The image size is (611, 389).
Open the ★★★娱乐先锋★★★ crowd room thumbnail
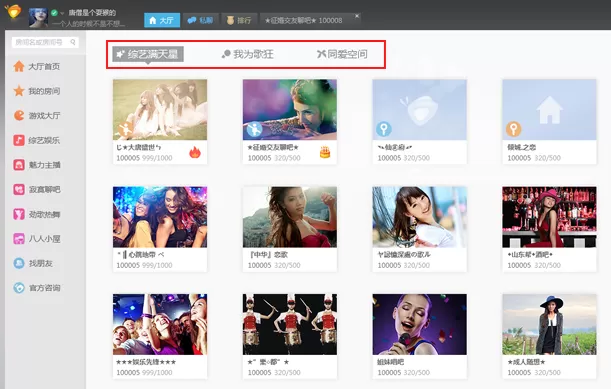[160, 324]
